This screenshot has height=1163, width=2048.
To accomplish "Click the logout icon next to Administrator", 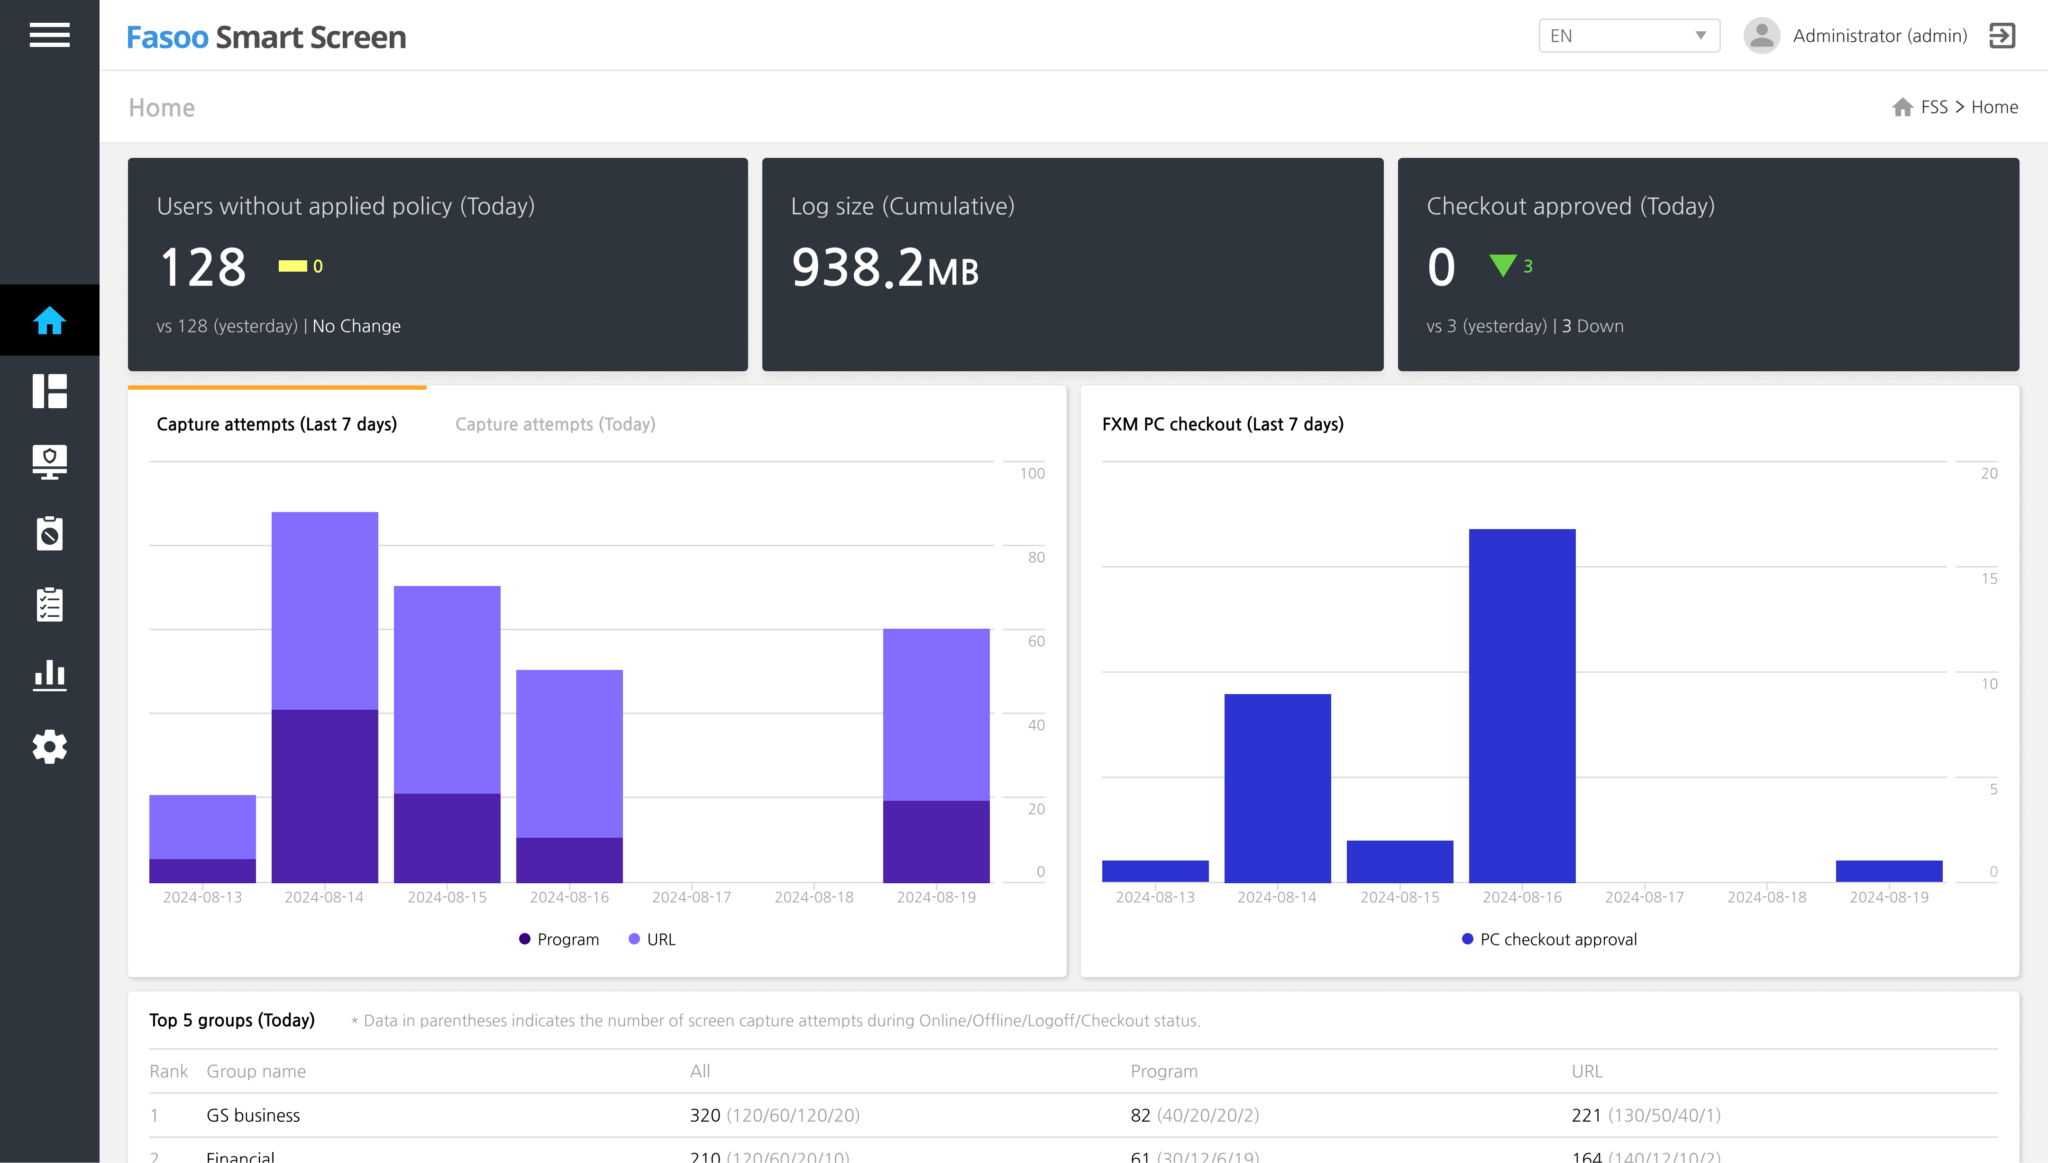I will (2002, 36).
